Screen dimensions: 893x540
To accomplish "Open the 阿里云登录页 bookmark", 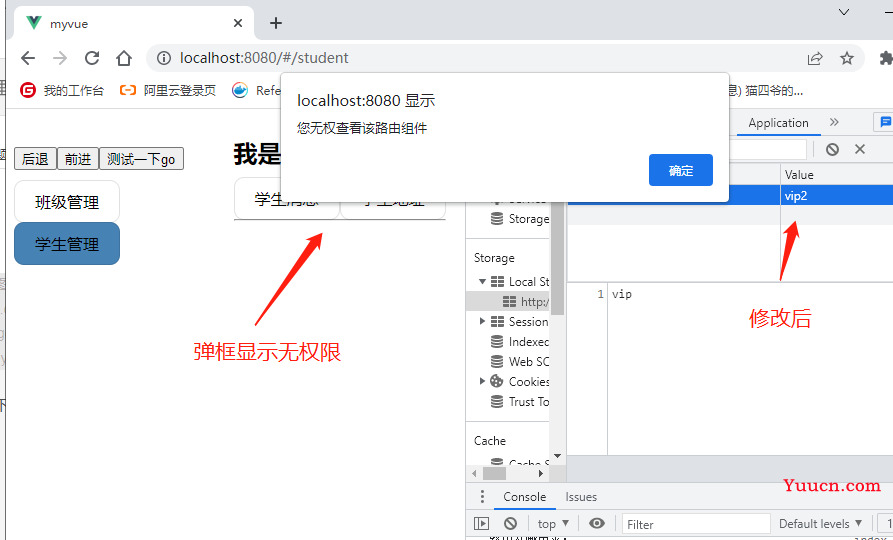I will (168, 90).
